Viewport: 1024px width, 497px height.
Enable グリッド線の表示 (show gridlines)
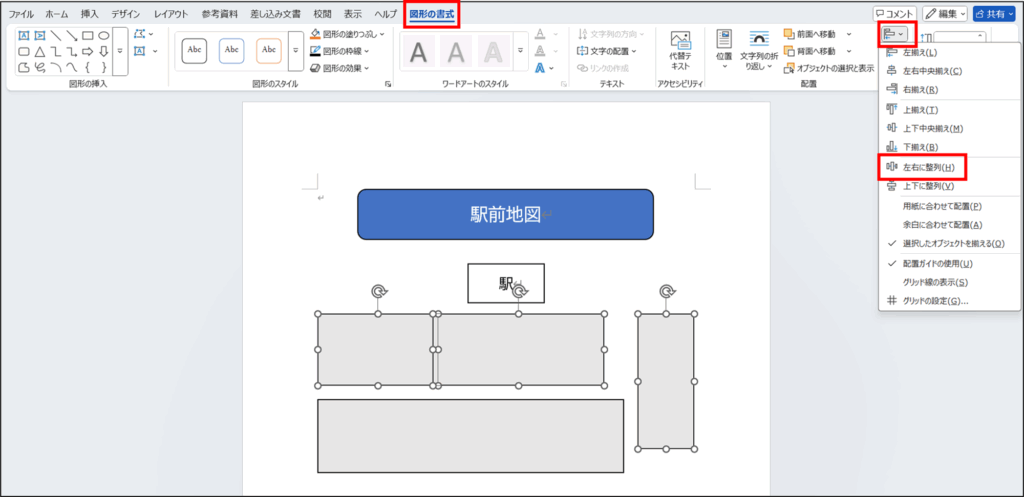(934, 283)
